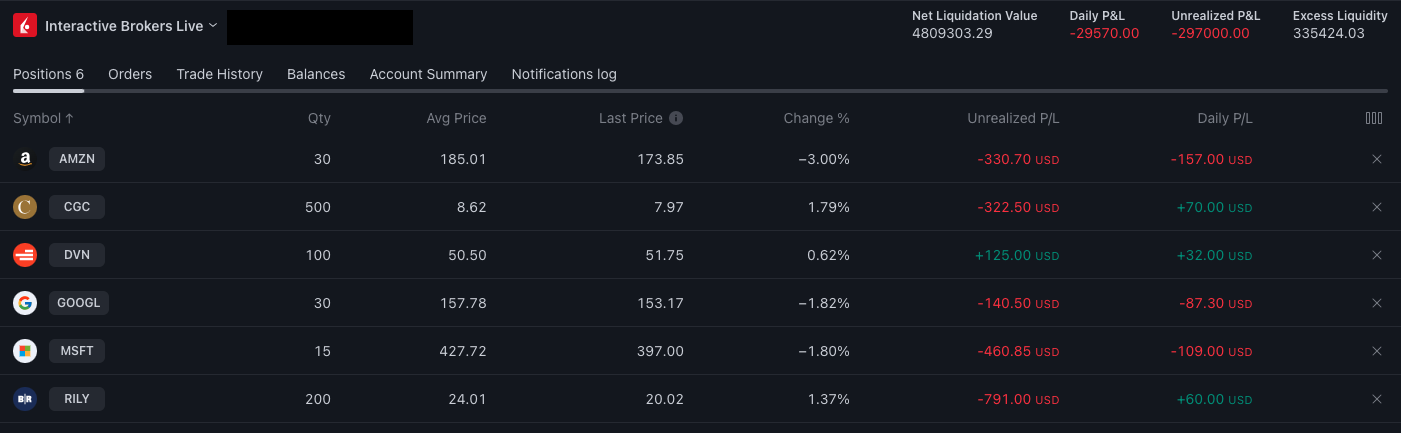The image size is (1401, 433).
Task: View the Account Summary tab
Action: click(x=428, y=74)
